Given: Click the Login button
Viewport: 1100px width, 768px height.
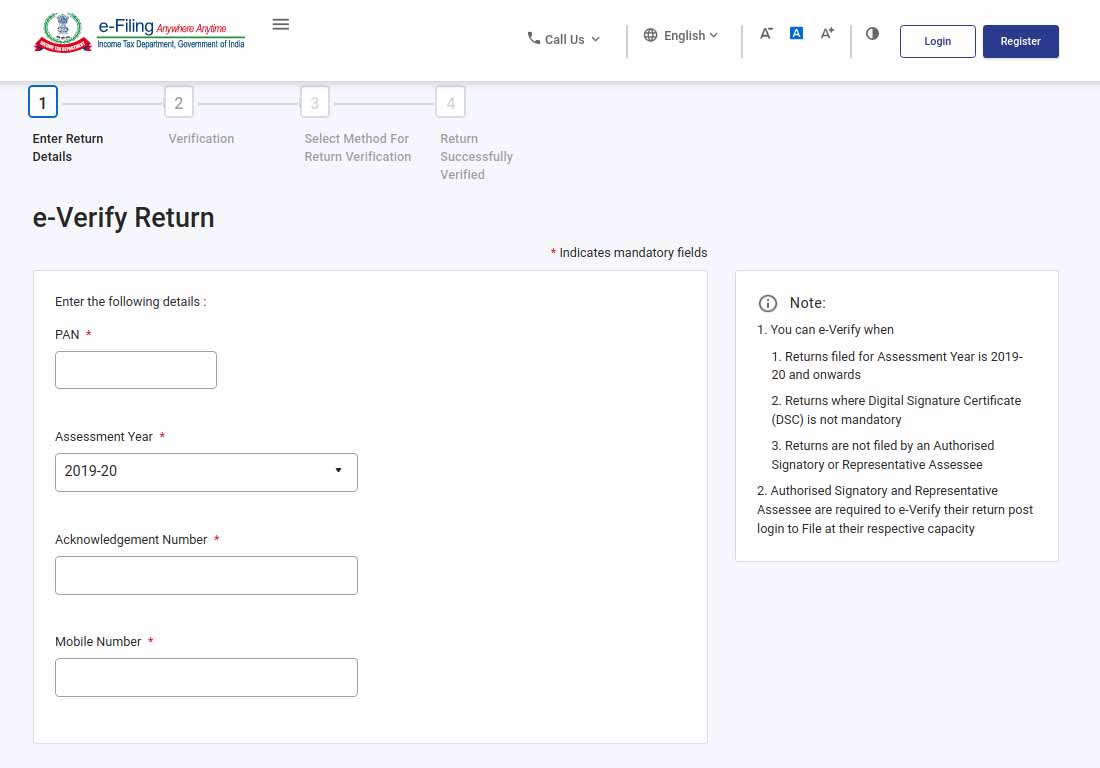Looking at the screenshot, I should 937,41.
